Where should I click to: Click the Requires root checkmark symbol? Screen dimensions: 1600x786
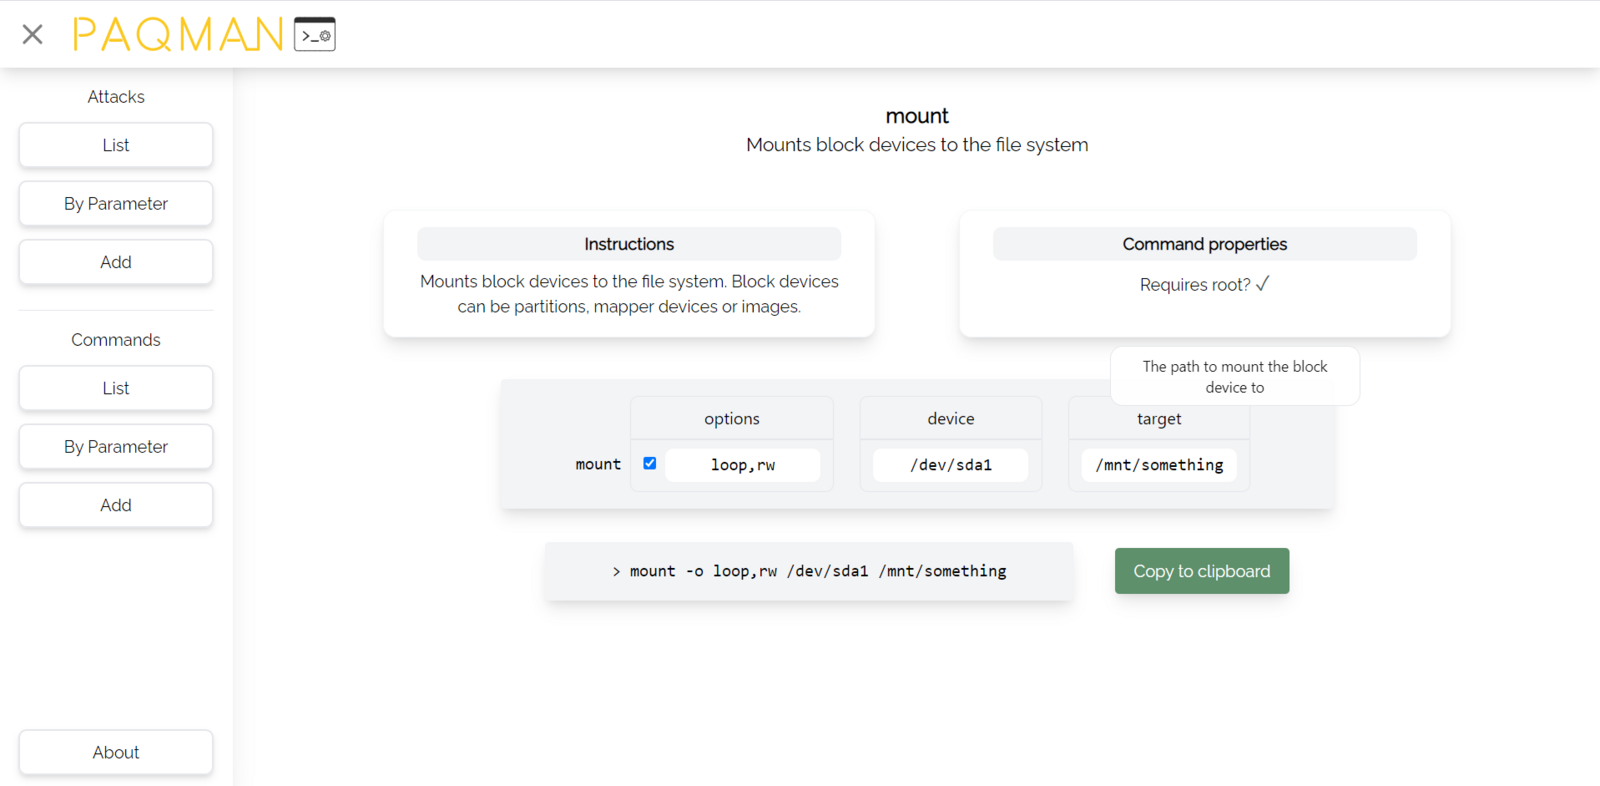tap(1262, 284)
